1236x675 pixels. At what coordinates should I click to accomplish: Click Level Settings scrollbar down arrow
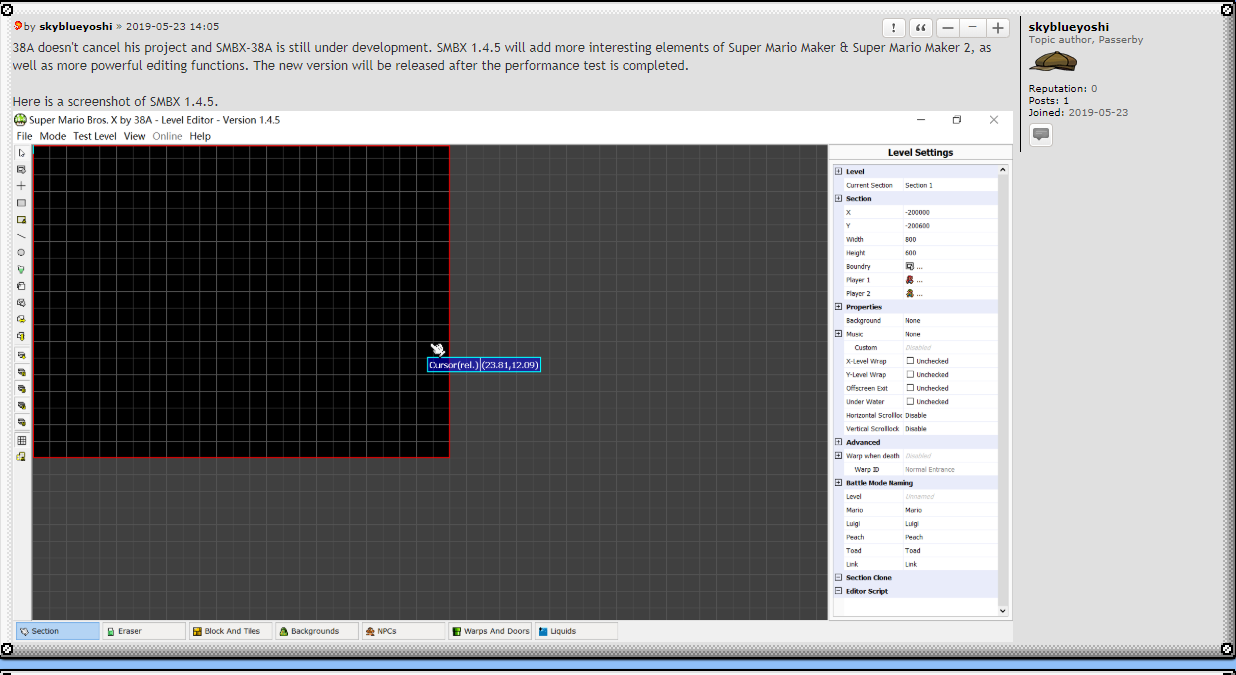coord(1003,610)
